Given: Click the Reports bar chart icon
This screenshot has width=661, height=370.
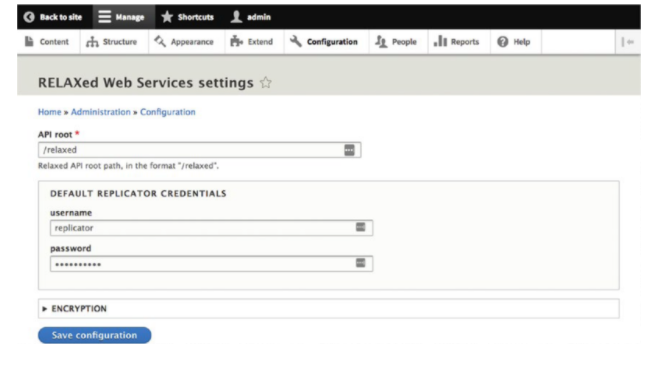Looking at the screenshot, I should pos(440,41).
